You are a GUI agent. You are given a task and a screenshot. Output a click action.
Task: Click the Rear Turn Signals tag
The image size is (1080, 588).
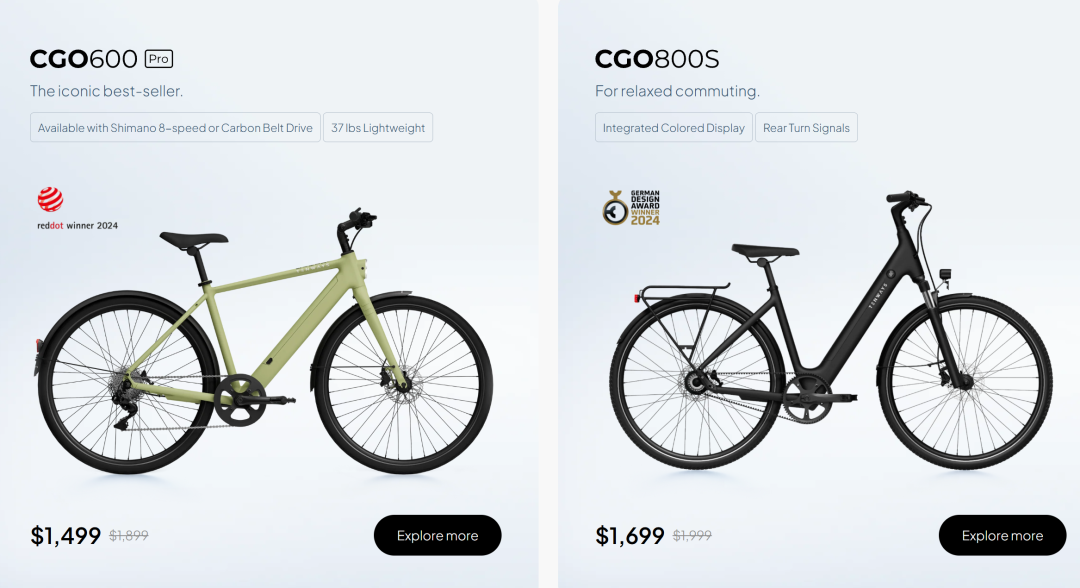point(806,128)
